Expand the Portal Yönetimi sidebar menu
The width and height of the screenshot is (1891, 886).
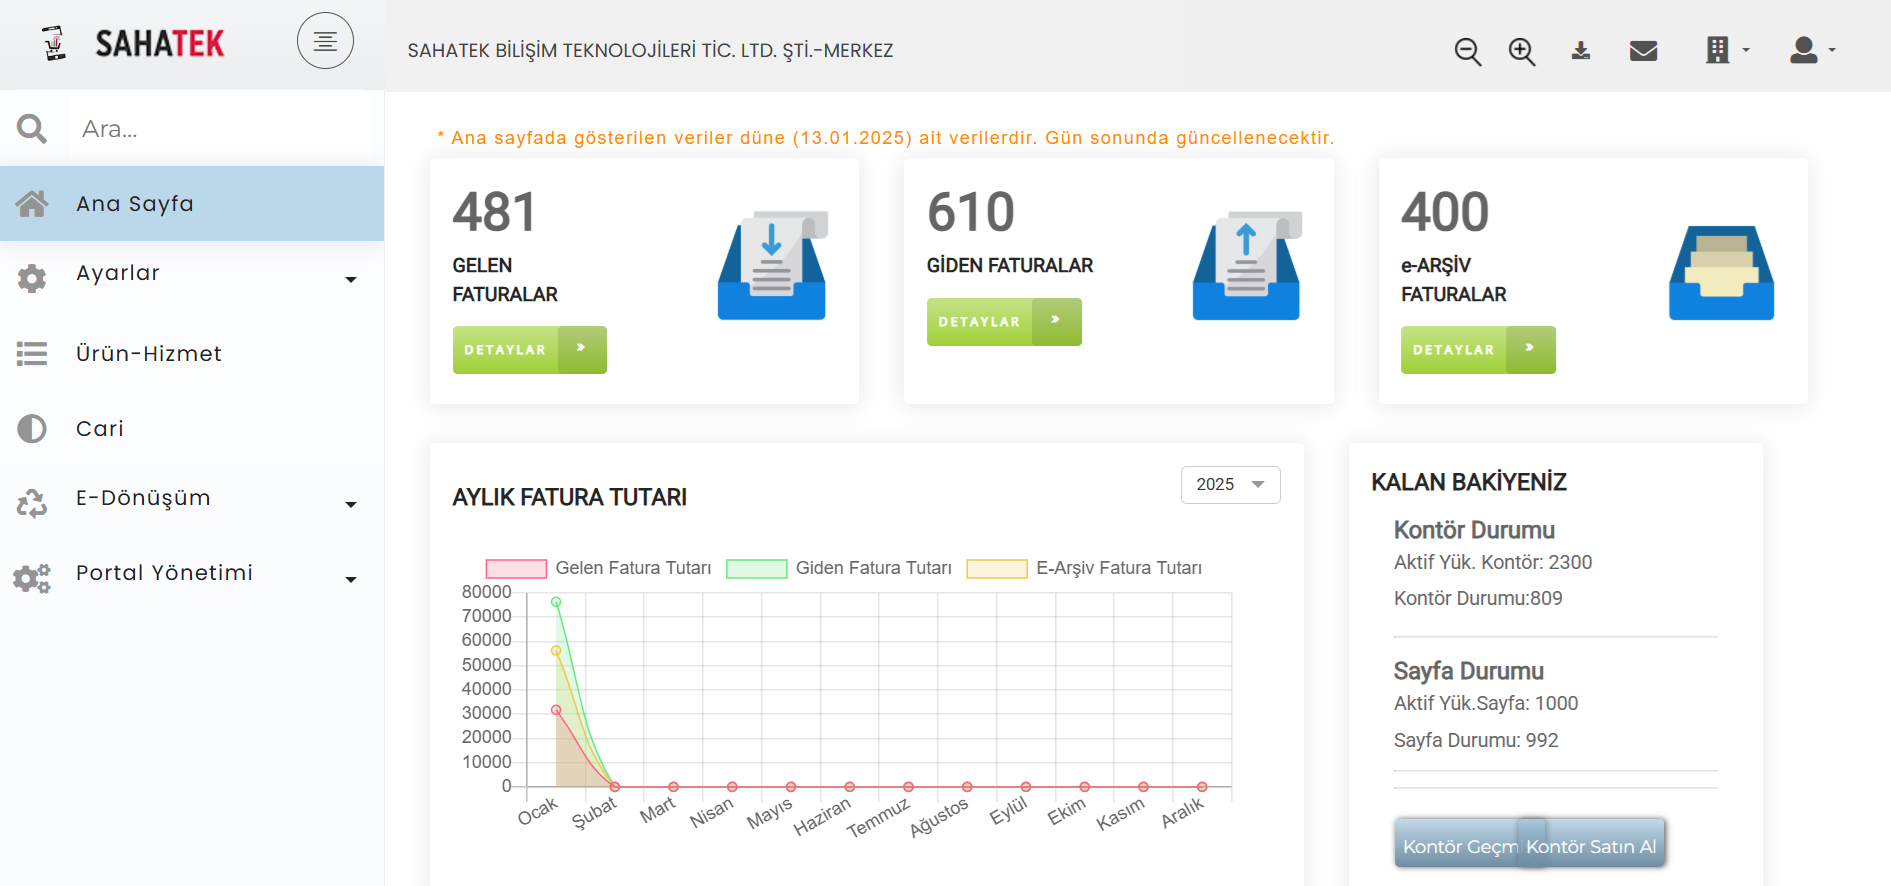[192, 574]
